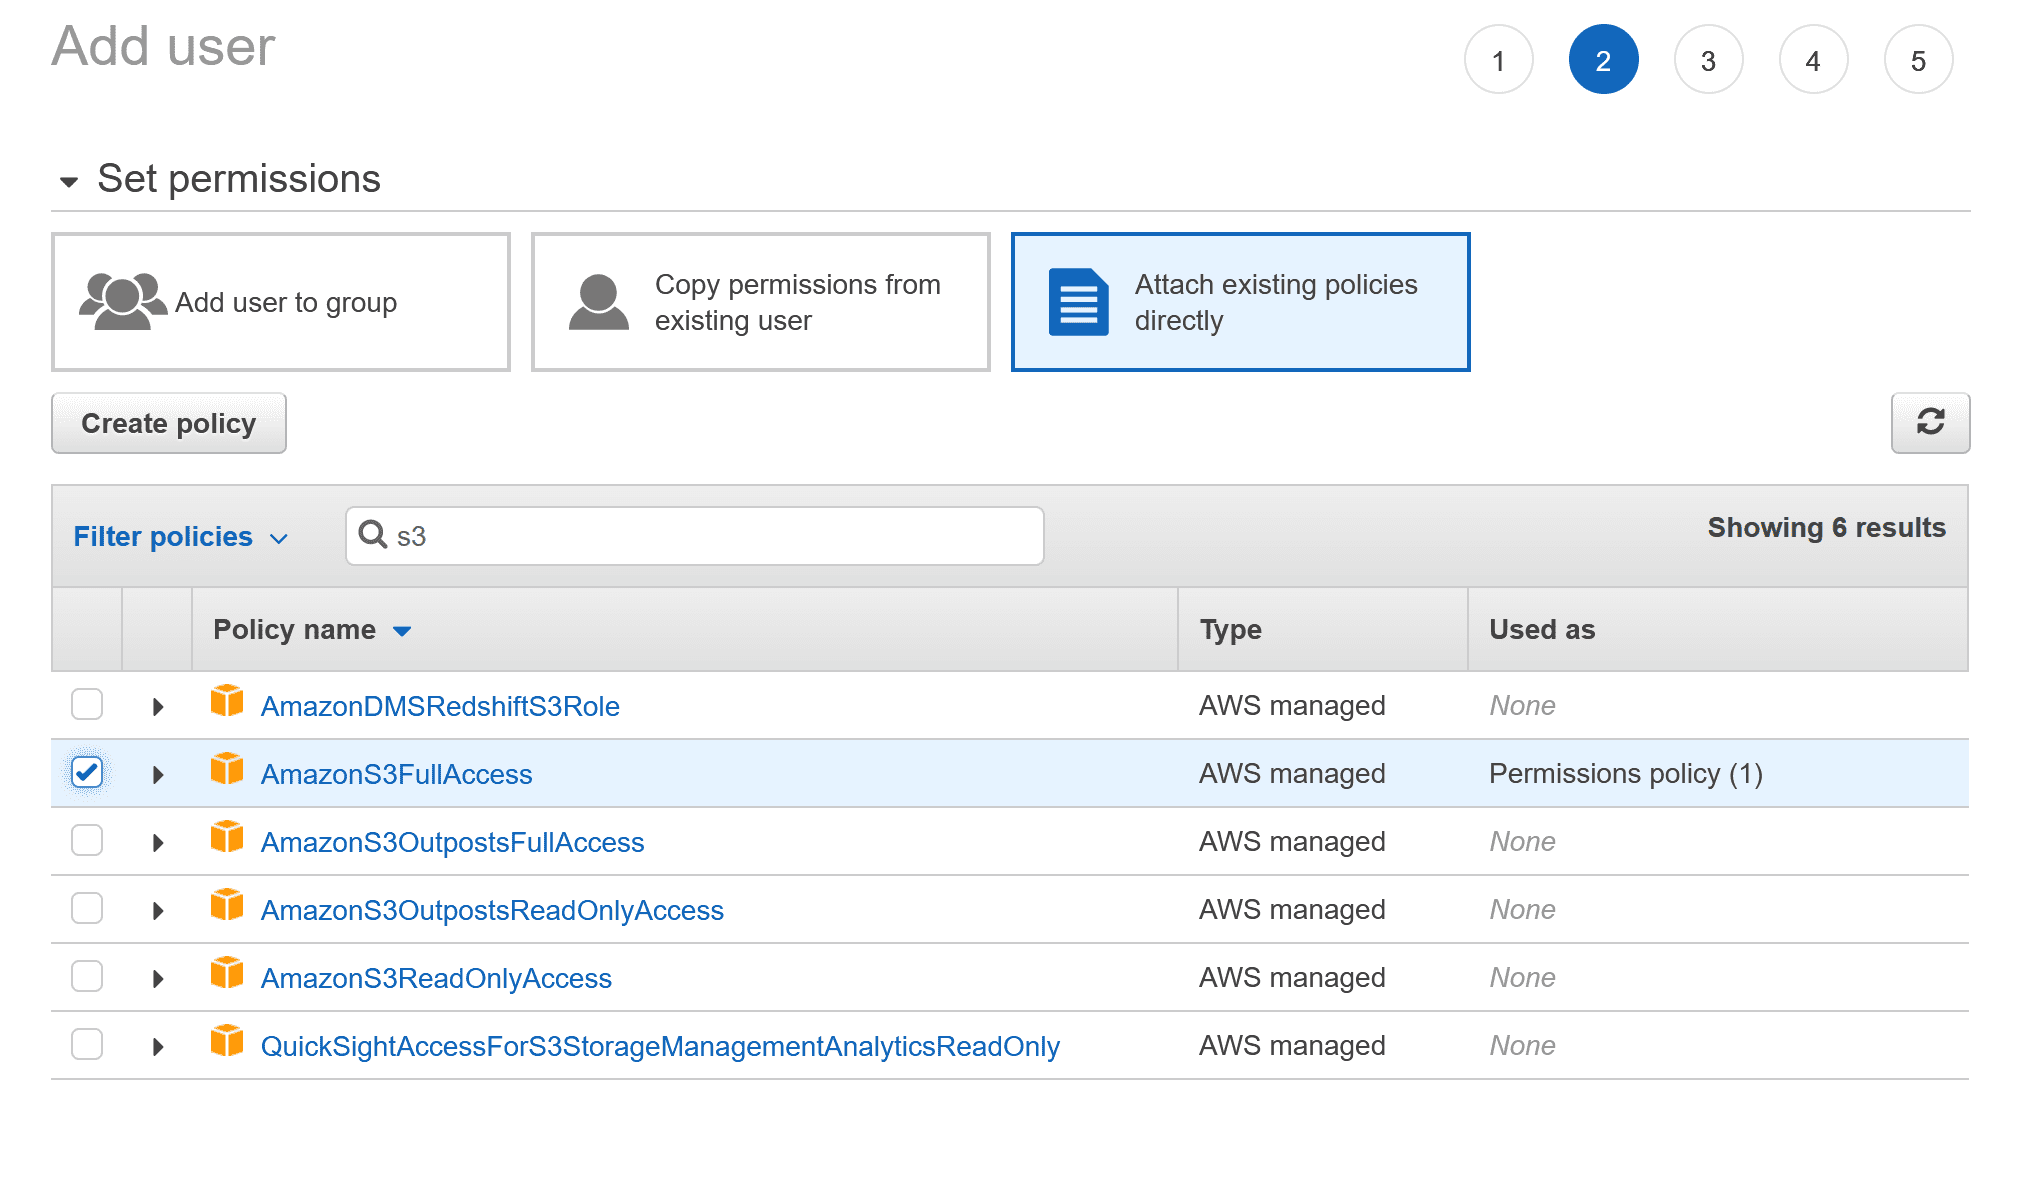Image resolution: width=2025 pixels, height=1200 pixels.
Task: Click the orange policy icon beside QuickSightAccessForS3StorageManagementAnalyticsReadOnly
Action: coord(227,1041)
